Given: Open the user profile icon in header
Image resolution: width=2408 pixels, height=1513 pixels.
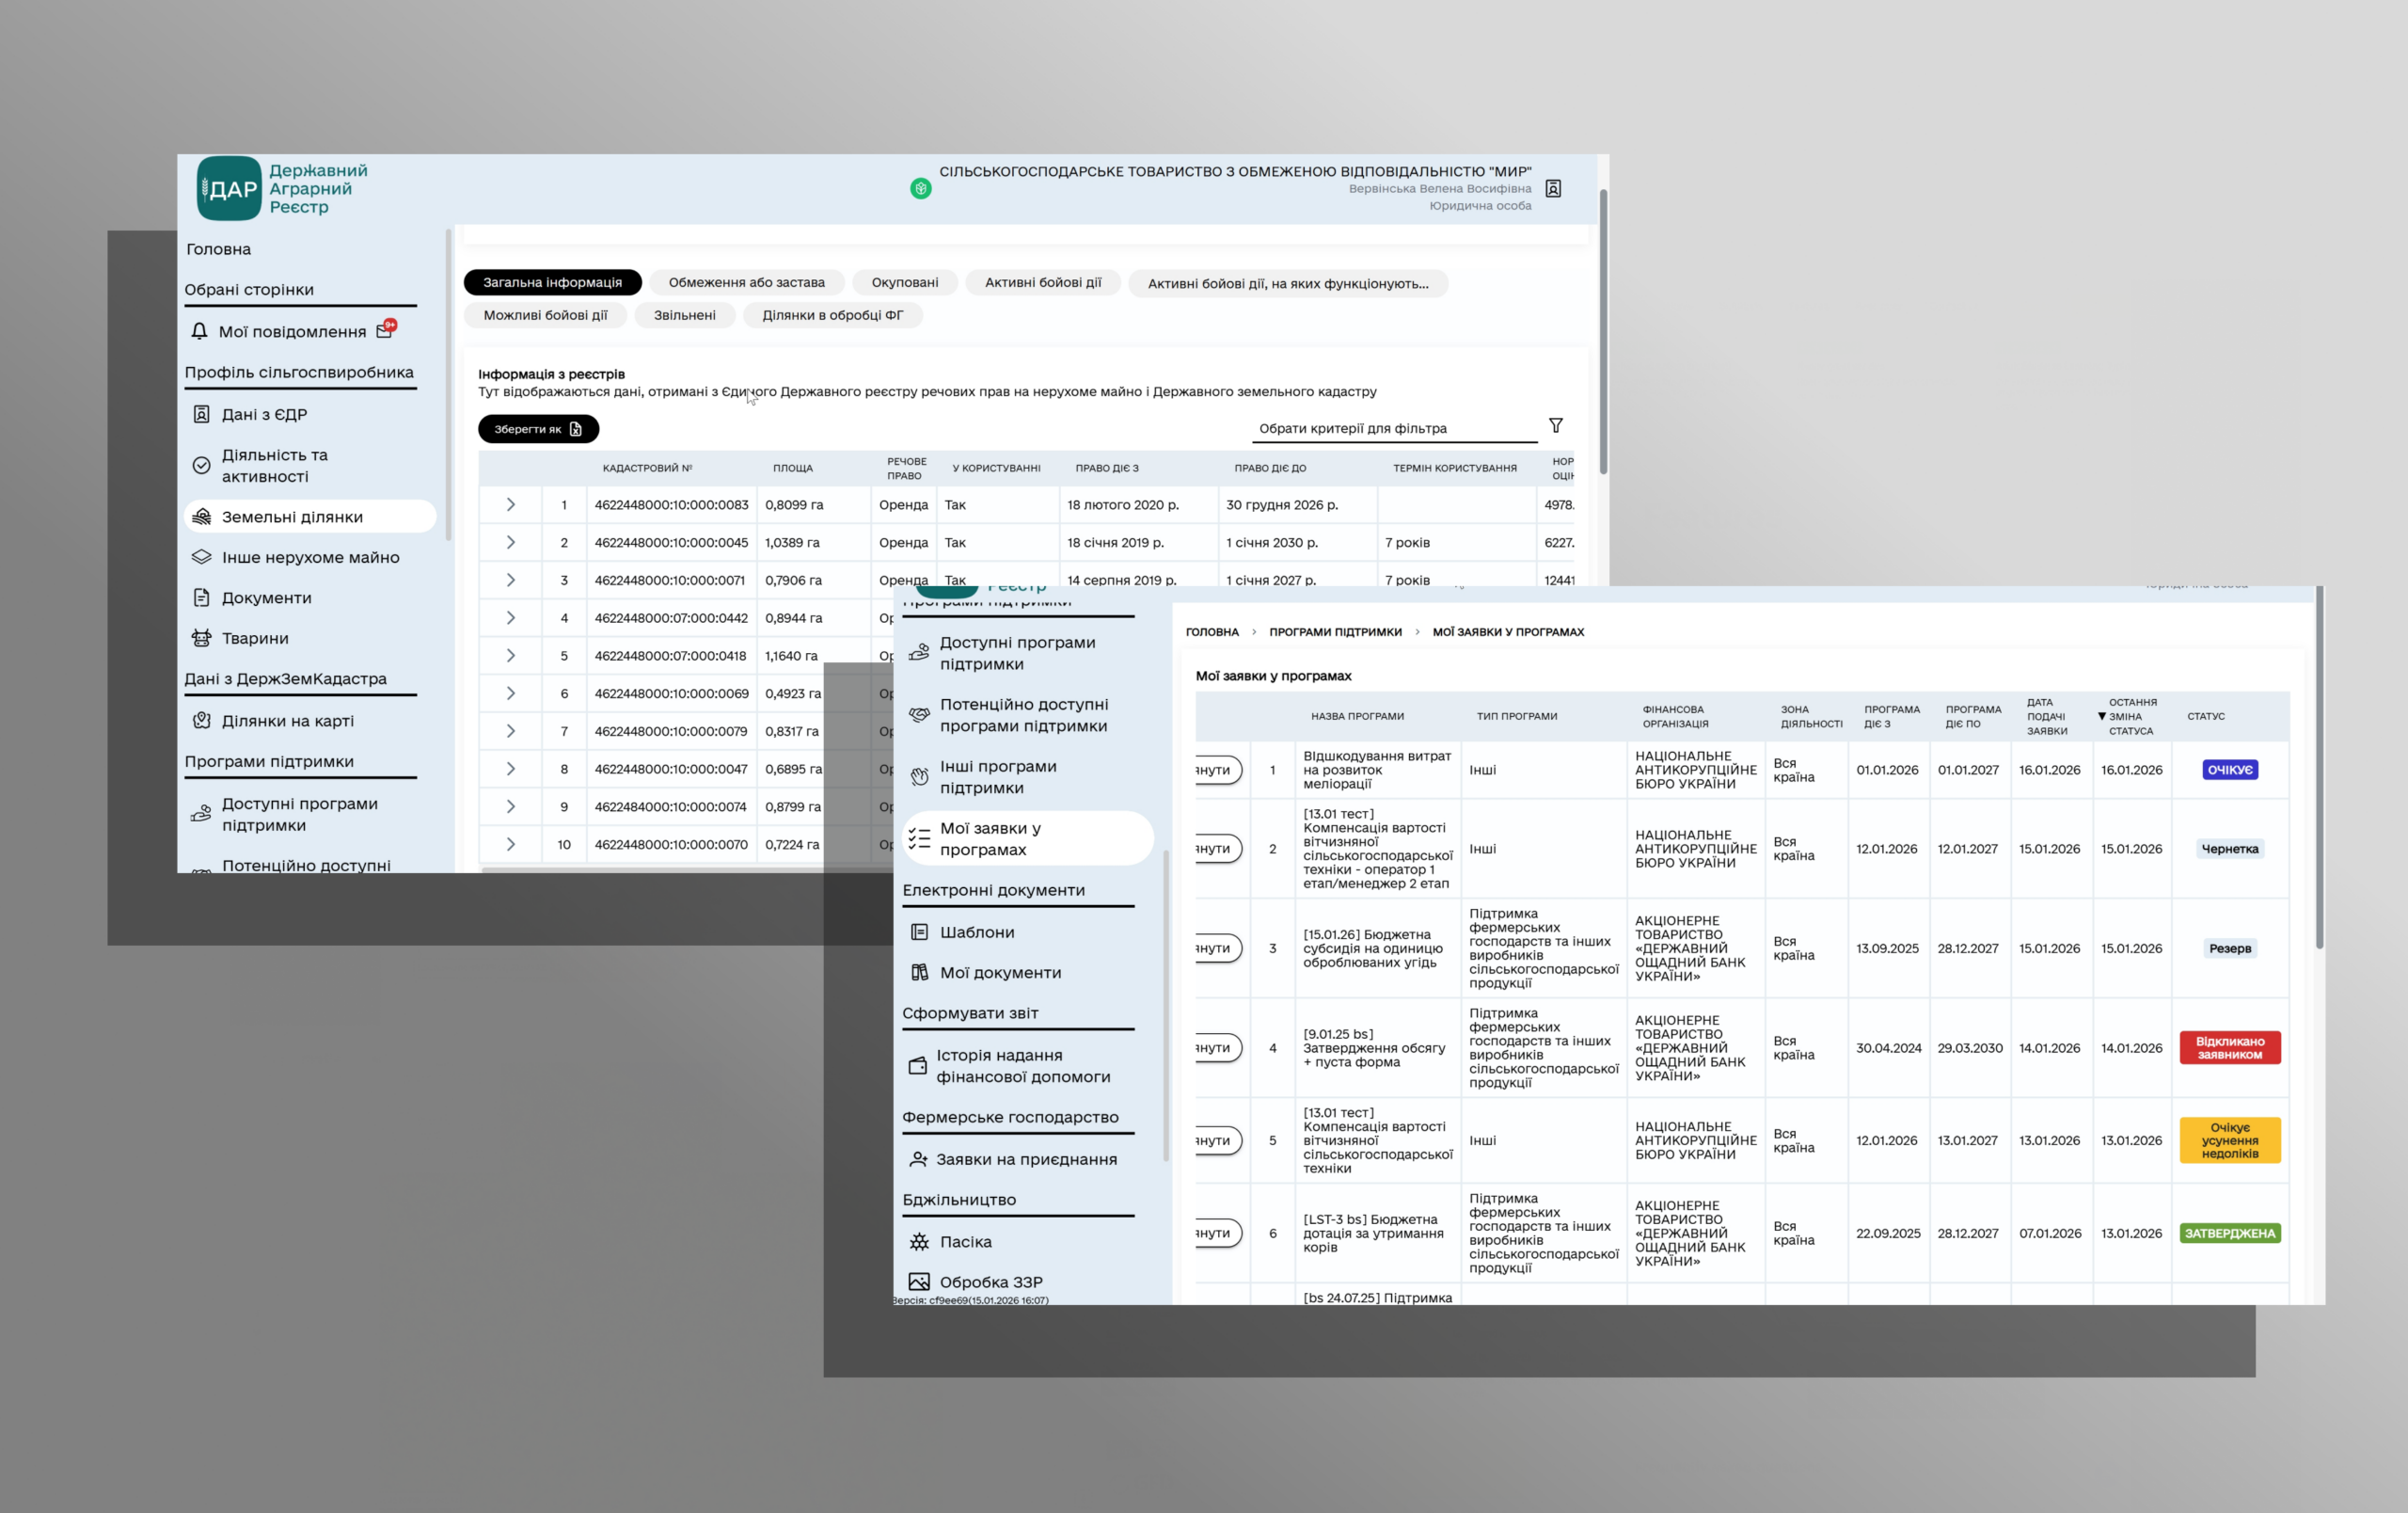Looking at the screenshot, I should pyautogui.click(x=1553, y=189).
